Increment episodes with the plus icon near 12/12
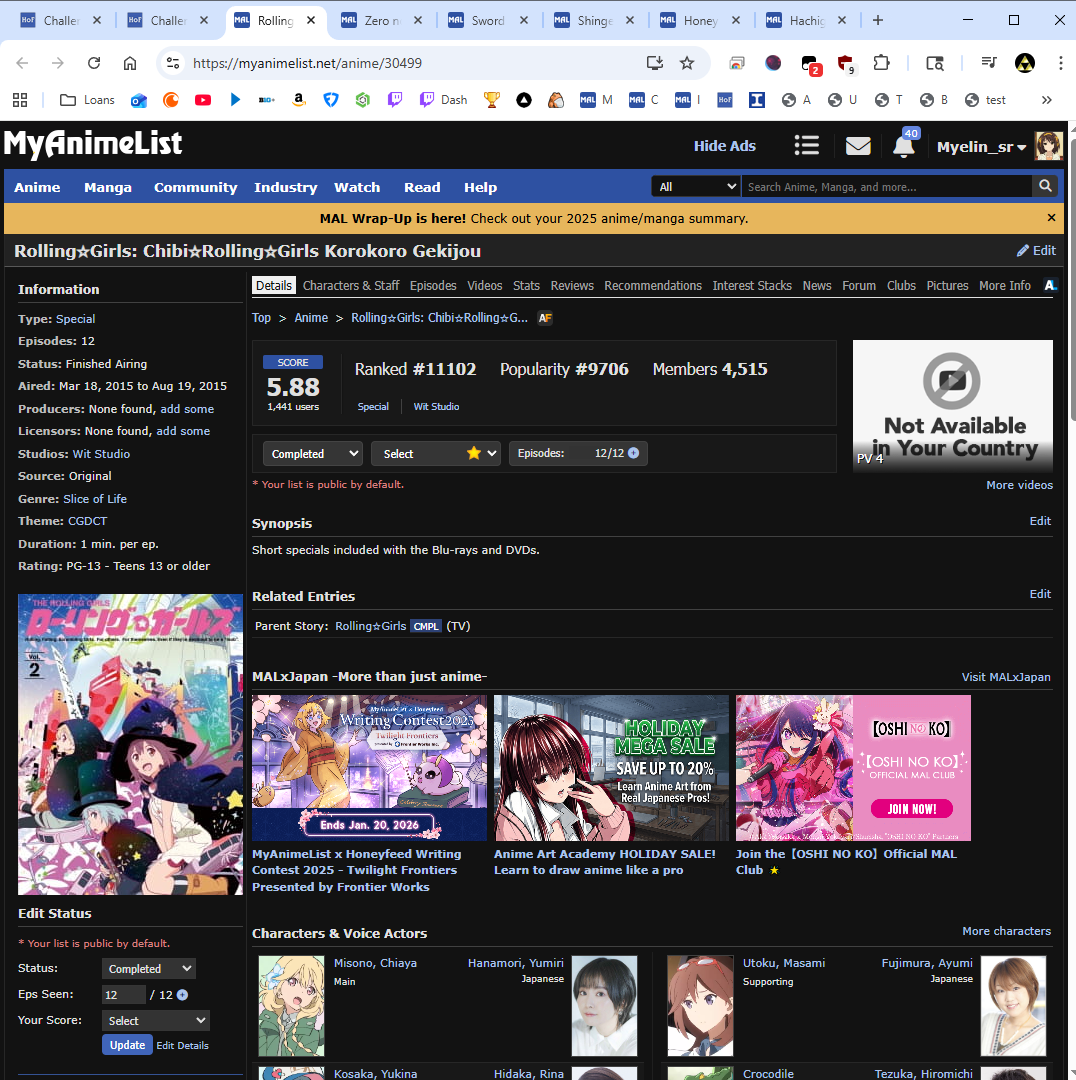The height and width of the screenshot is (1080, 1076). point(634,453)
